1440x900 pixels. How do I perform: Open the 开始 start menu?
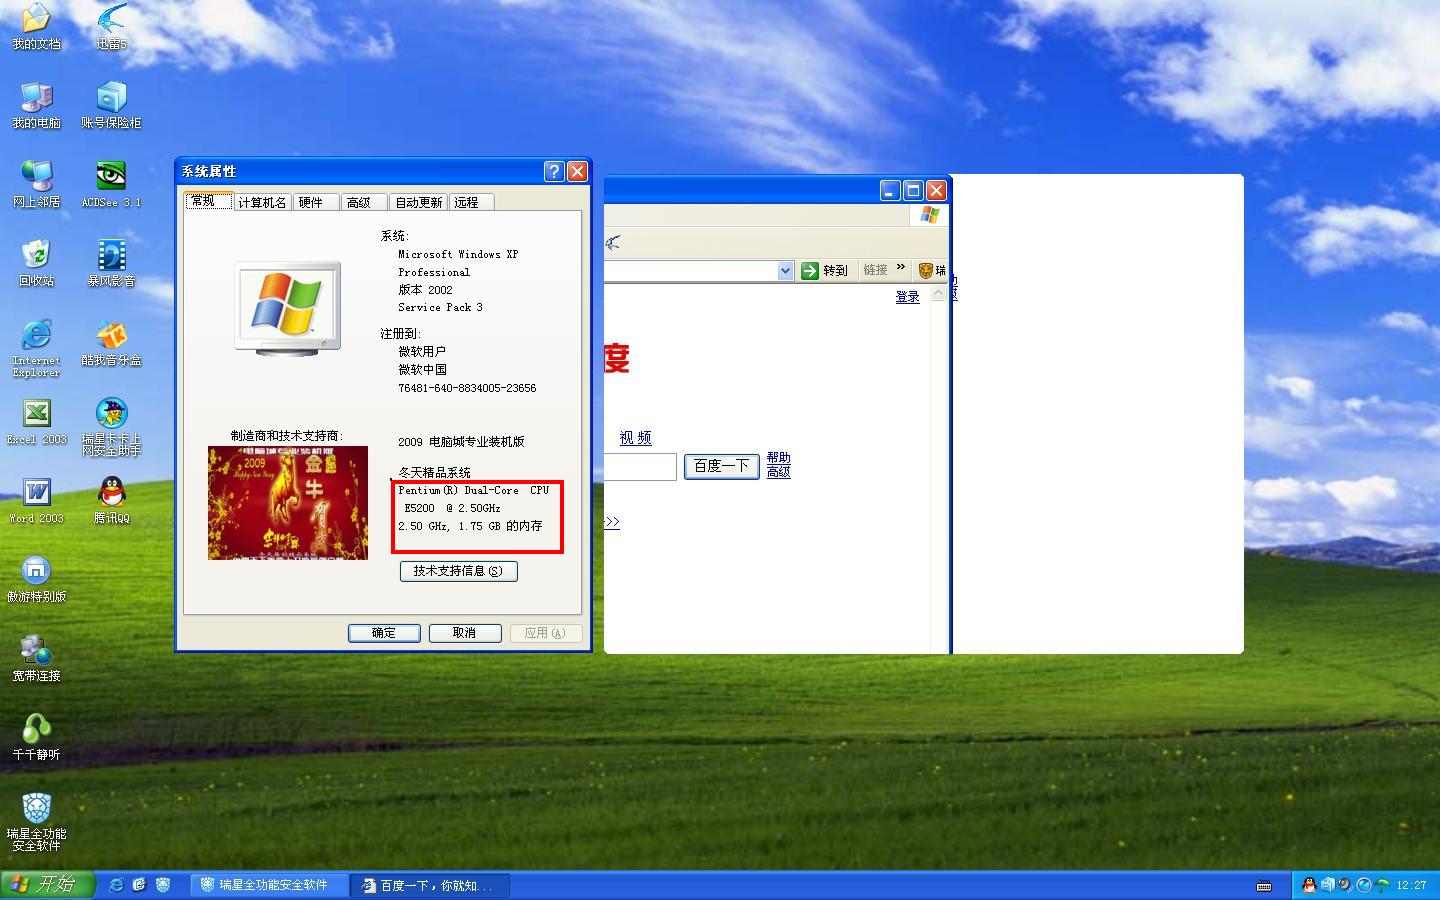(47, 885)
